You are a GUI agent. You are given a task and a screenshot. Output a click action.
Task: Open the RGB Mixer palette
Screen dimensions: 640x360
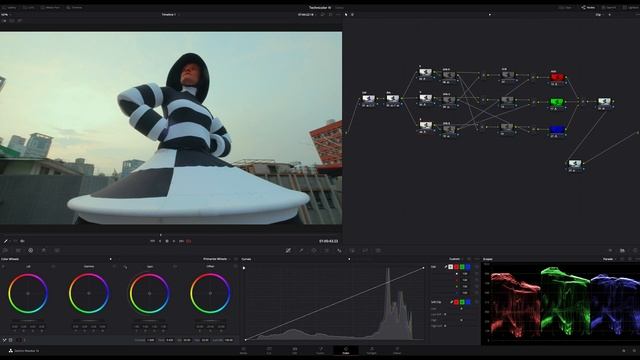point(44,250)
